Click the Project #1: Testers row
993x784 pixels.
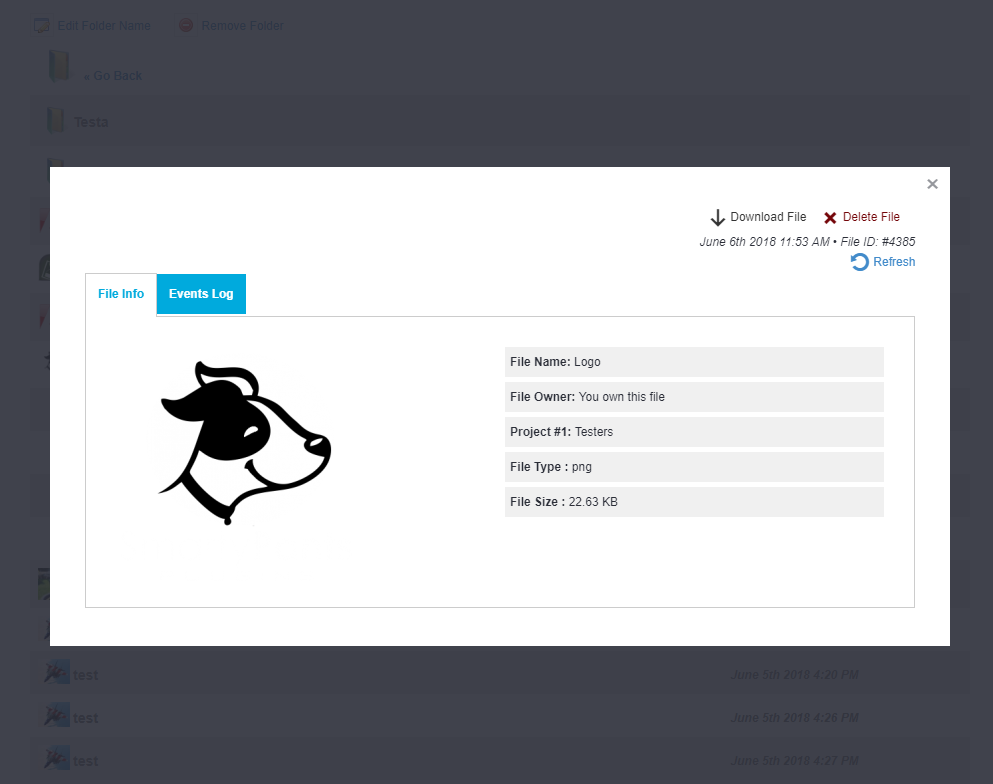tap(694, 432)
